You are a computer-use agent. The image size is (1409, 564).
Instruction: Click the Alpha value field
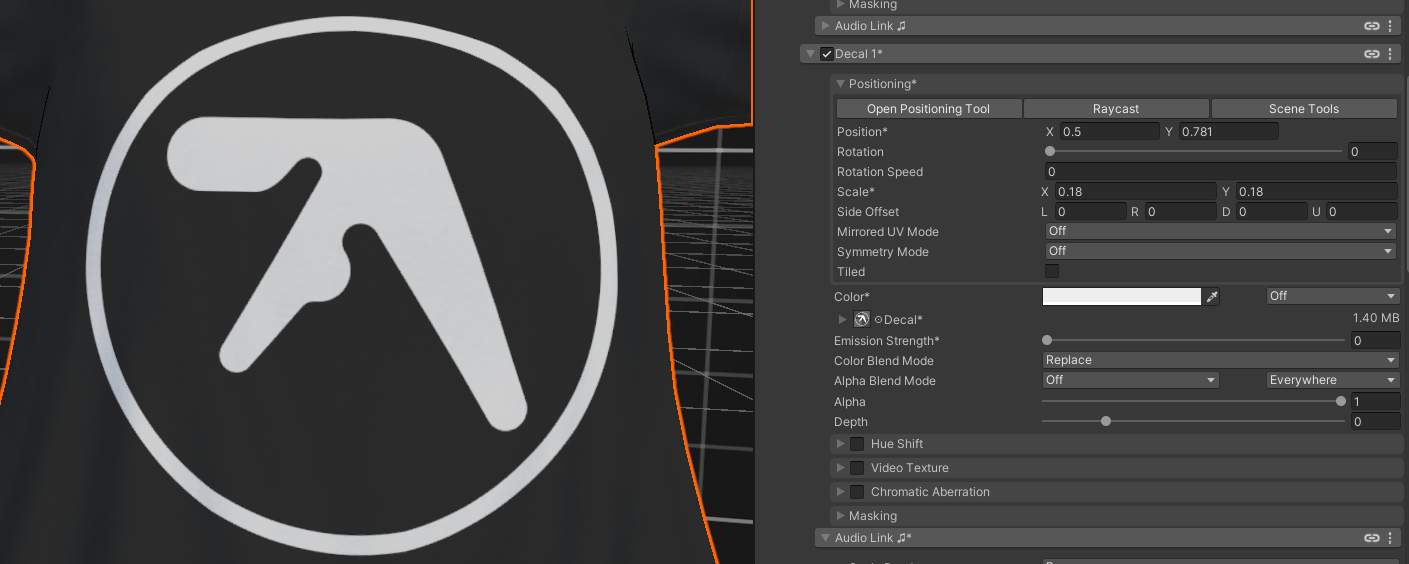1374,401
